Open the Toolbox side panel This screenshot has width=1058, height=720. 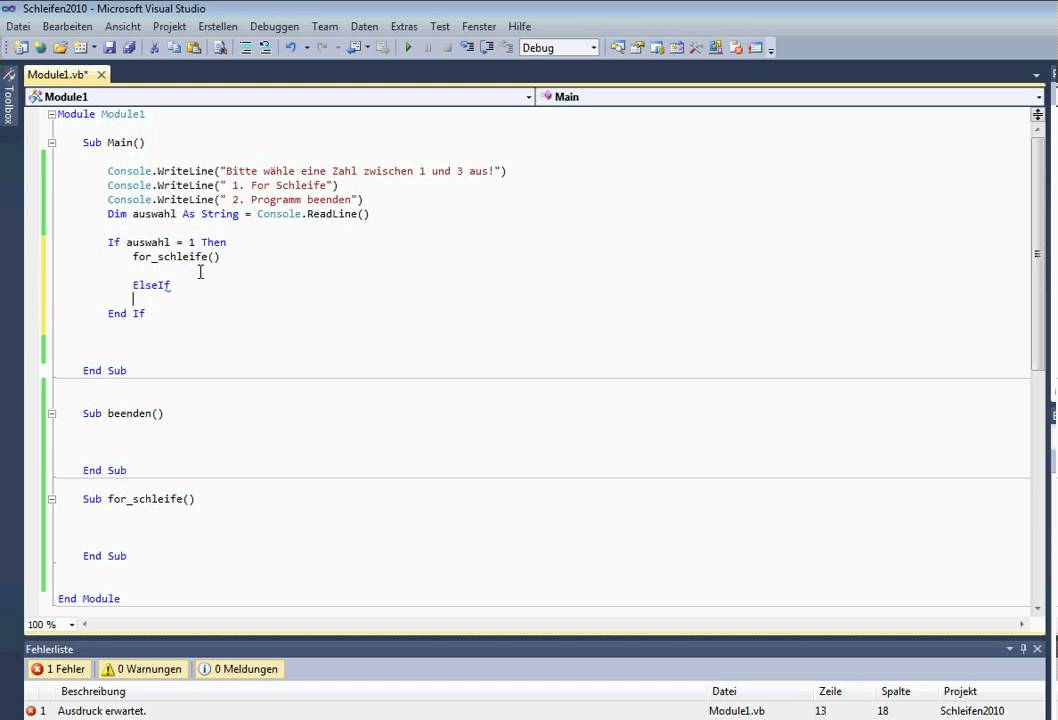click(9, 95)
